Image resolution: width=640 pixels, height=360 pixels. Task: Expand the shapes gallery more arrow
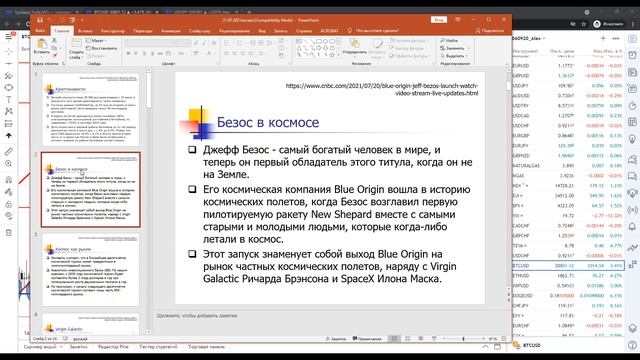[x=338, y=54]
